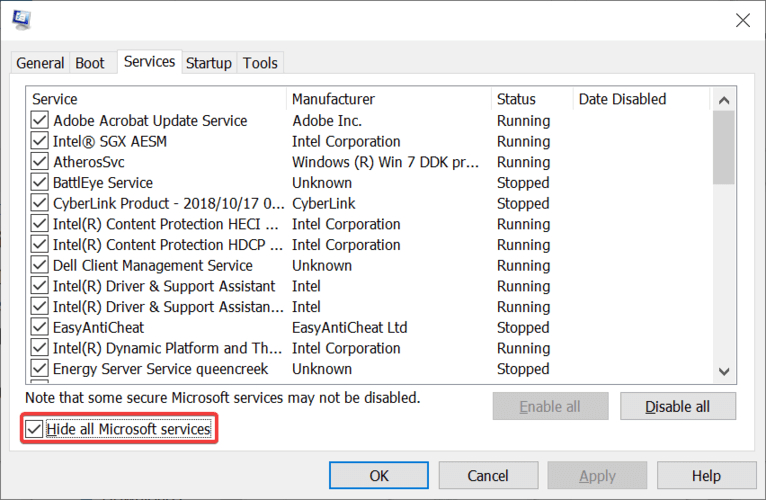Click the 'Stopped' status of BattlEye Service
The image size is (766, 500).
coord(523,182)
